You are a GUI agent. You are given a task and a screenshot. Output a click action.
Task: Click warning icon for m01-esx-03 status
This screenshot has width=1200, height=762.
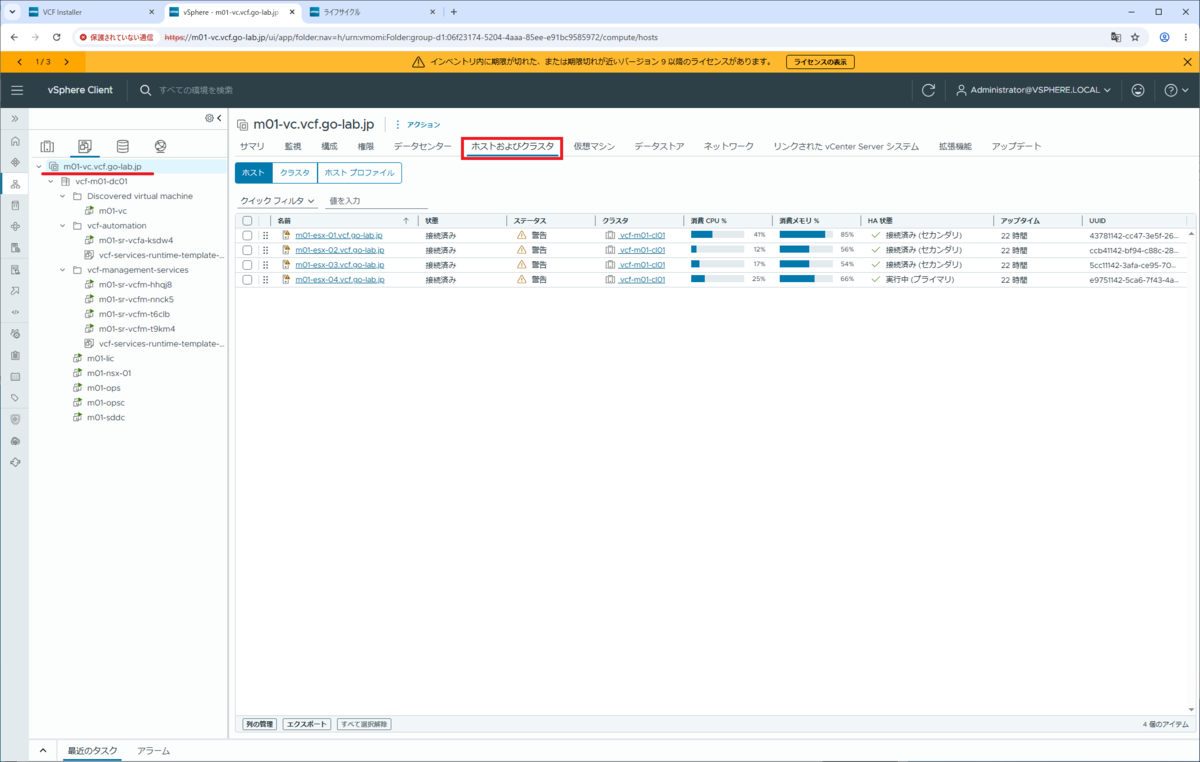coord(521,265)
